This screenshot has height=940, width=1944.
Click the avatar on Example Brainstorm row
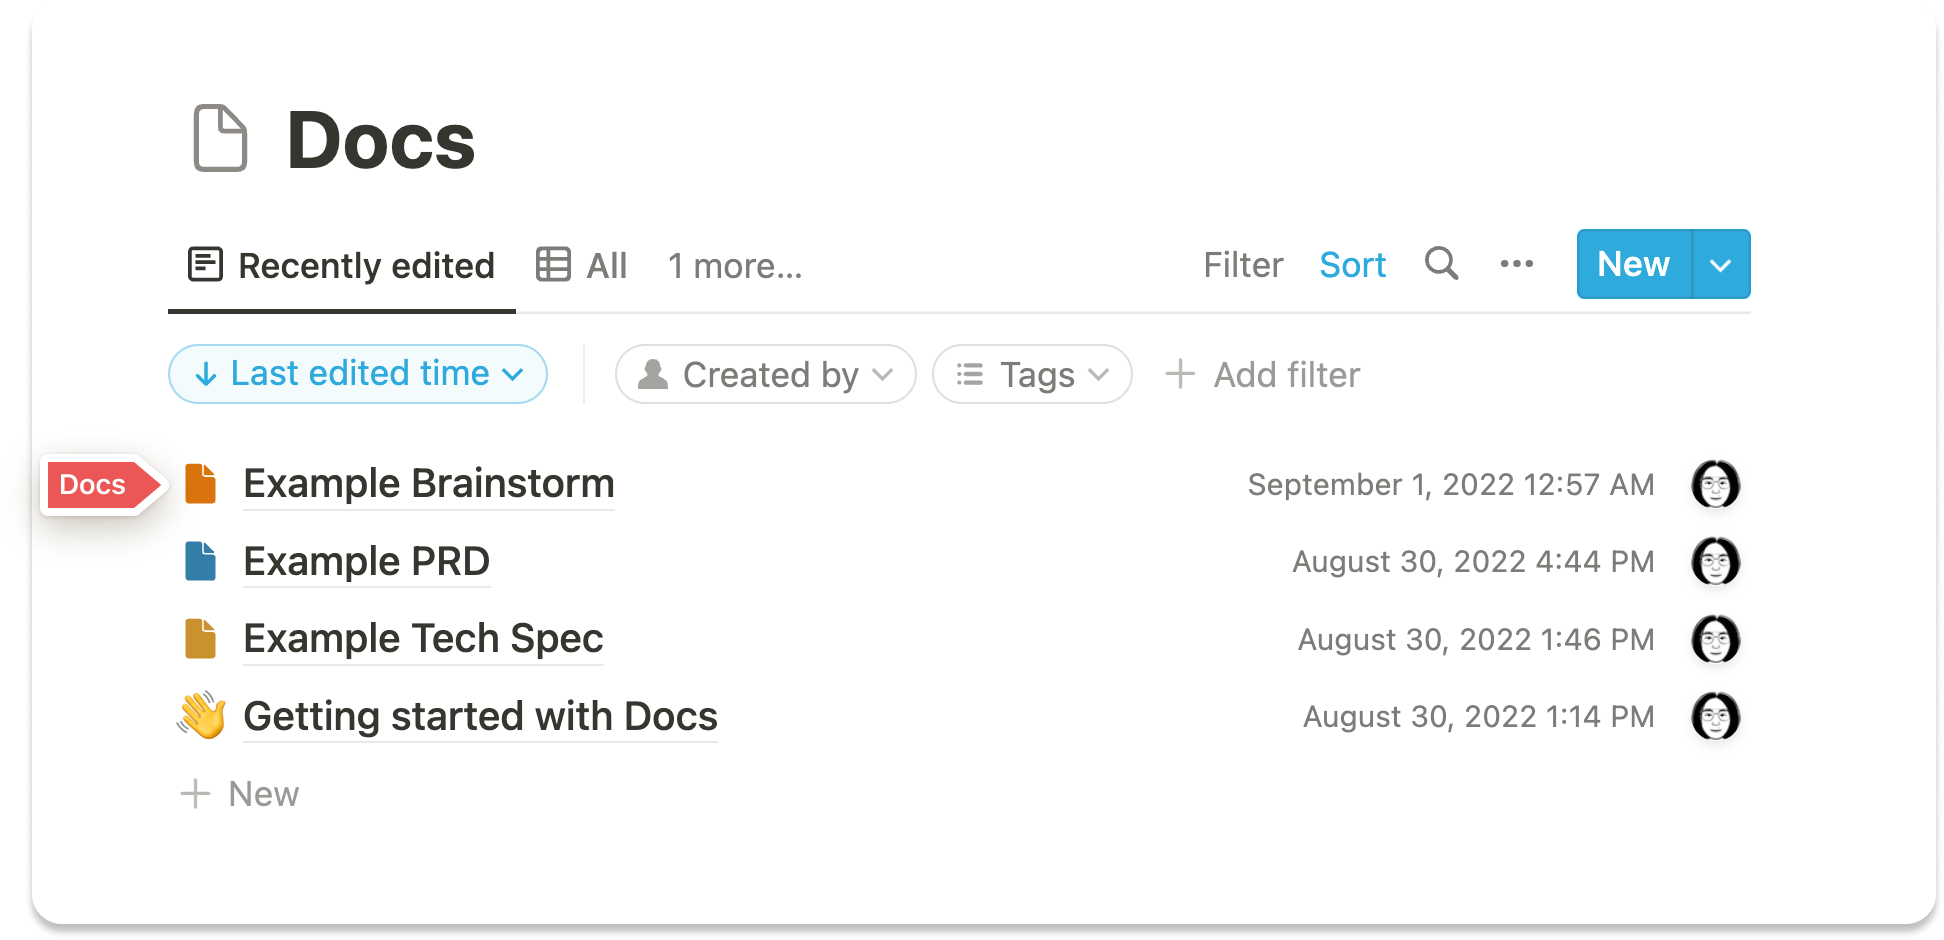point(1715,484)
